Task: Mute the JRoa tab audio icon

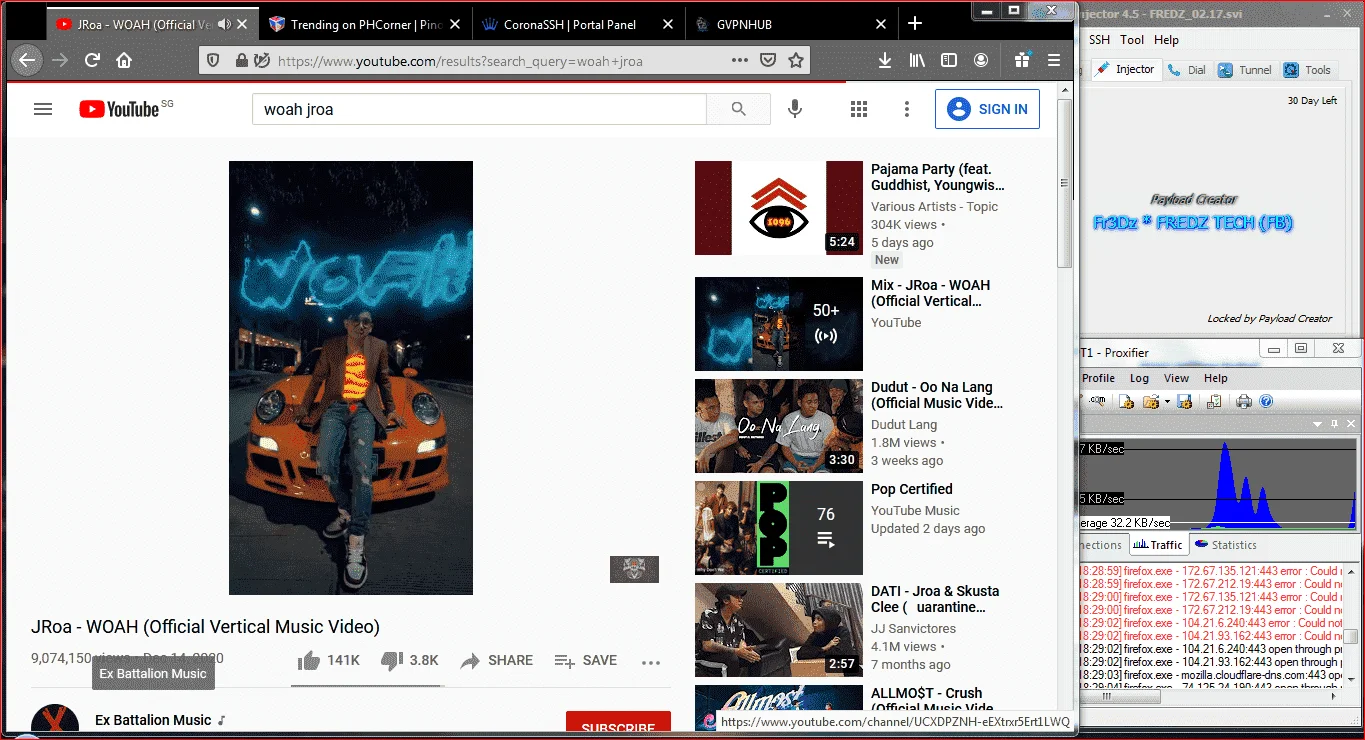Action: point(224,24)
